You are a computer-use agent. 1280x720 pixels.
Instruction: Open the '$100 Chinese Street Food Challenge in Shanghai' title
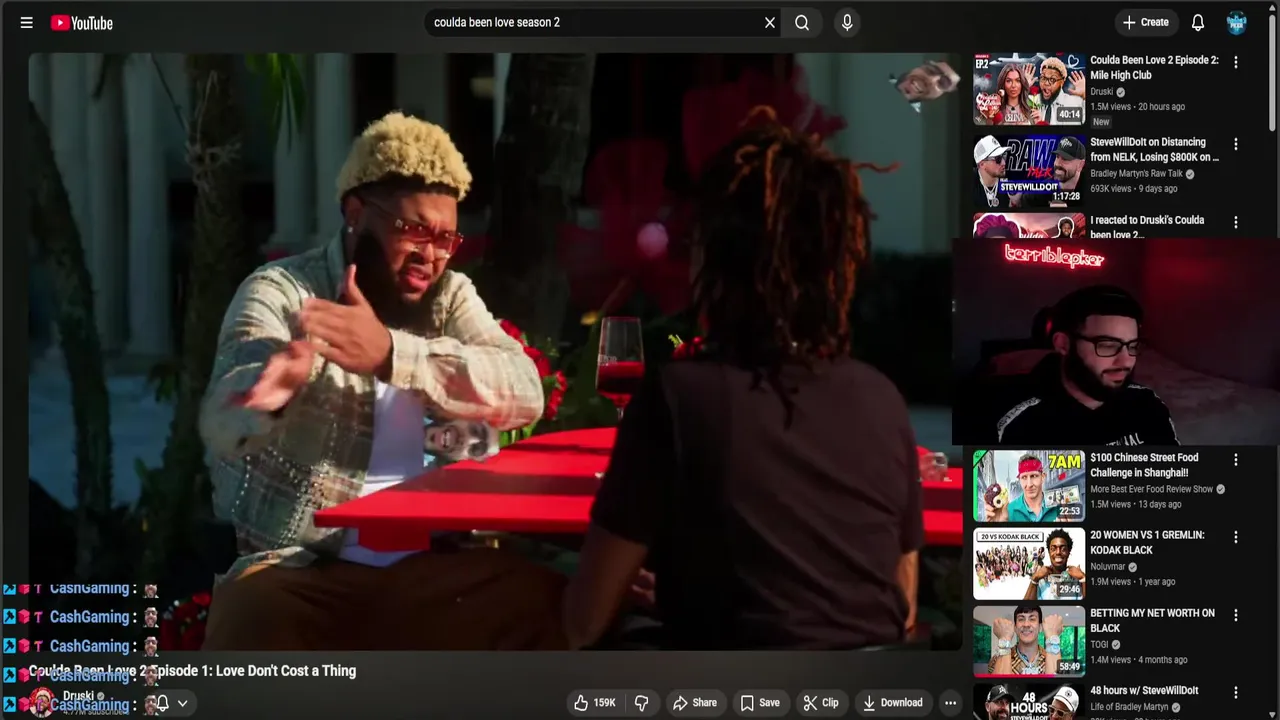(x=1144, y=465)
